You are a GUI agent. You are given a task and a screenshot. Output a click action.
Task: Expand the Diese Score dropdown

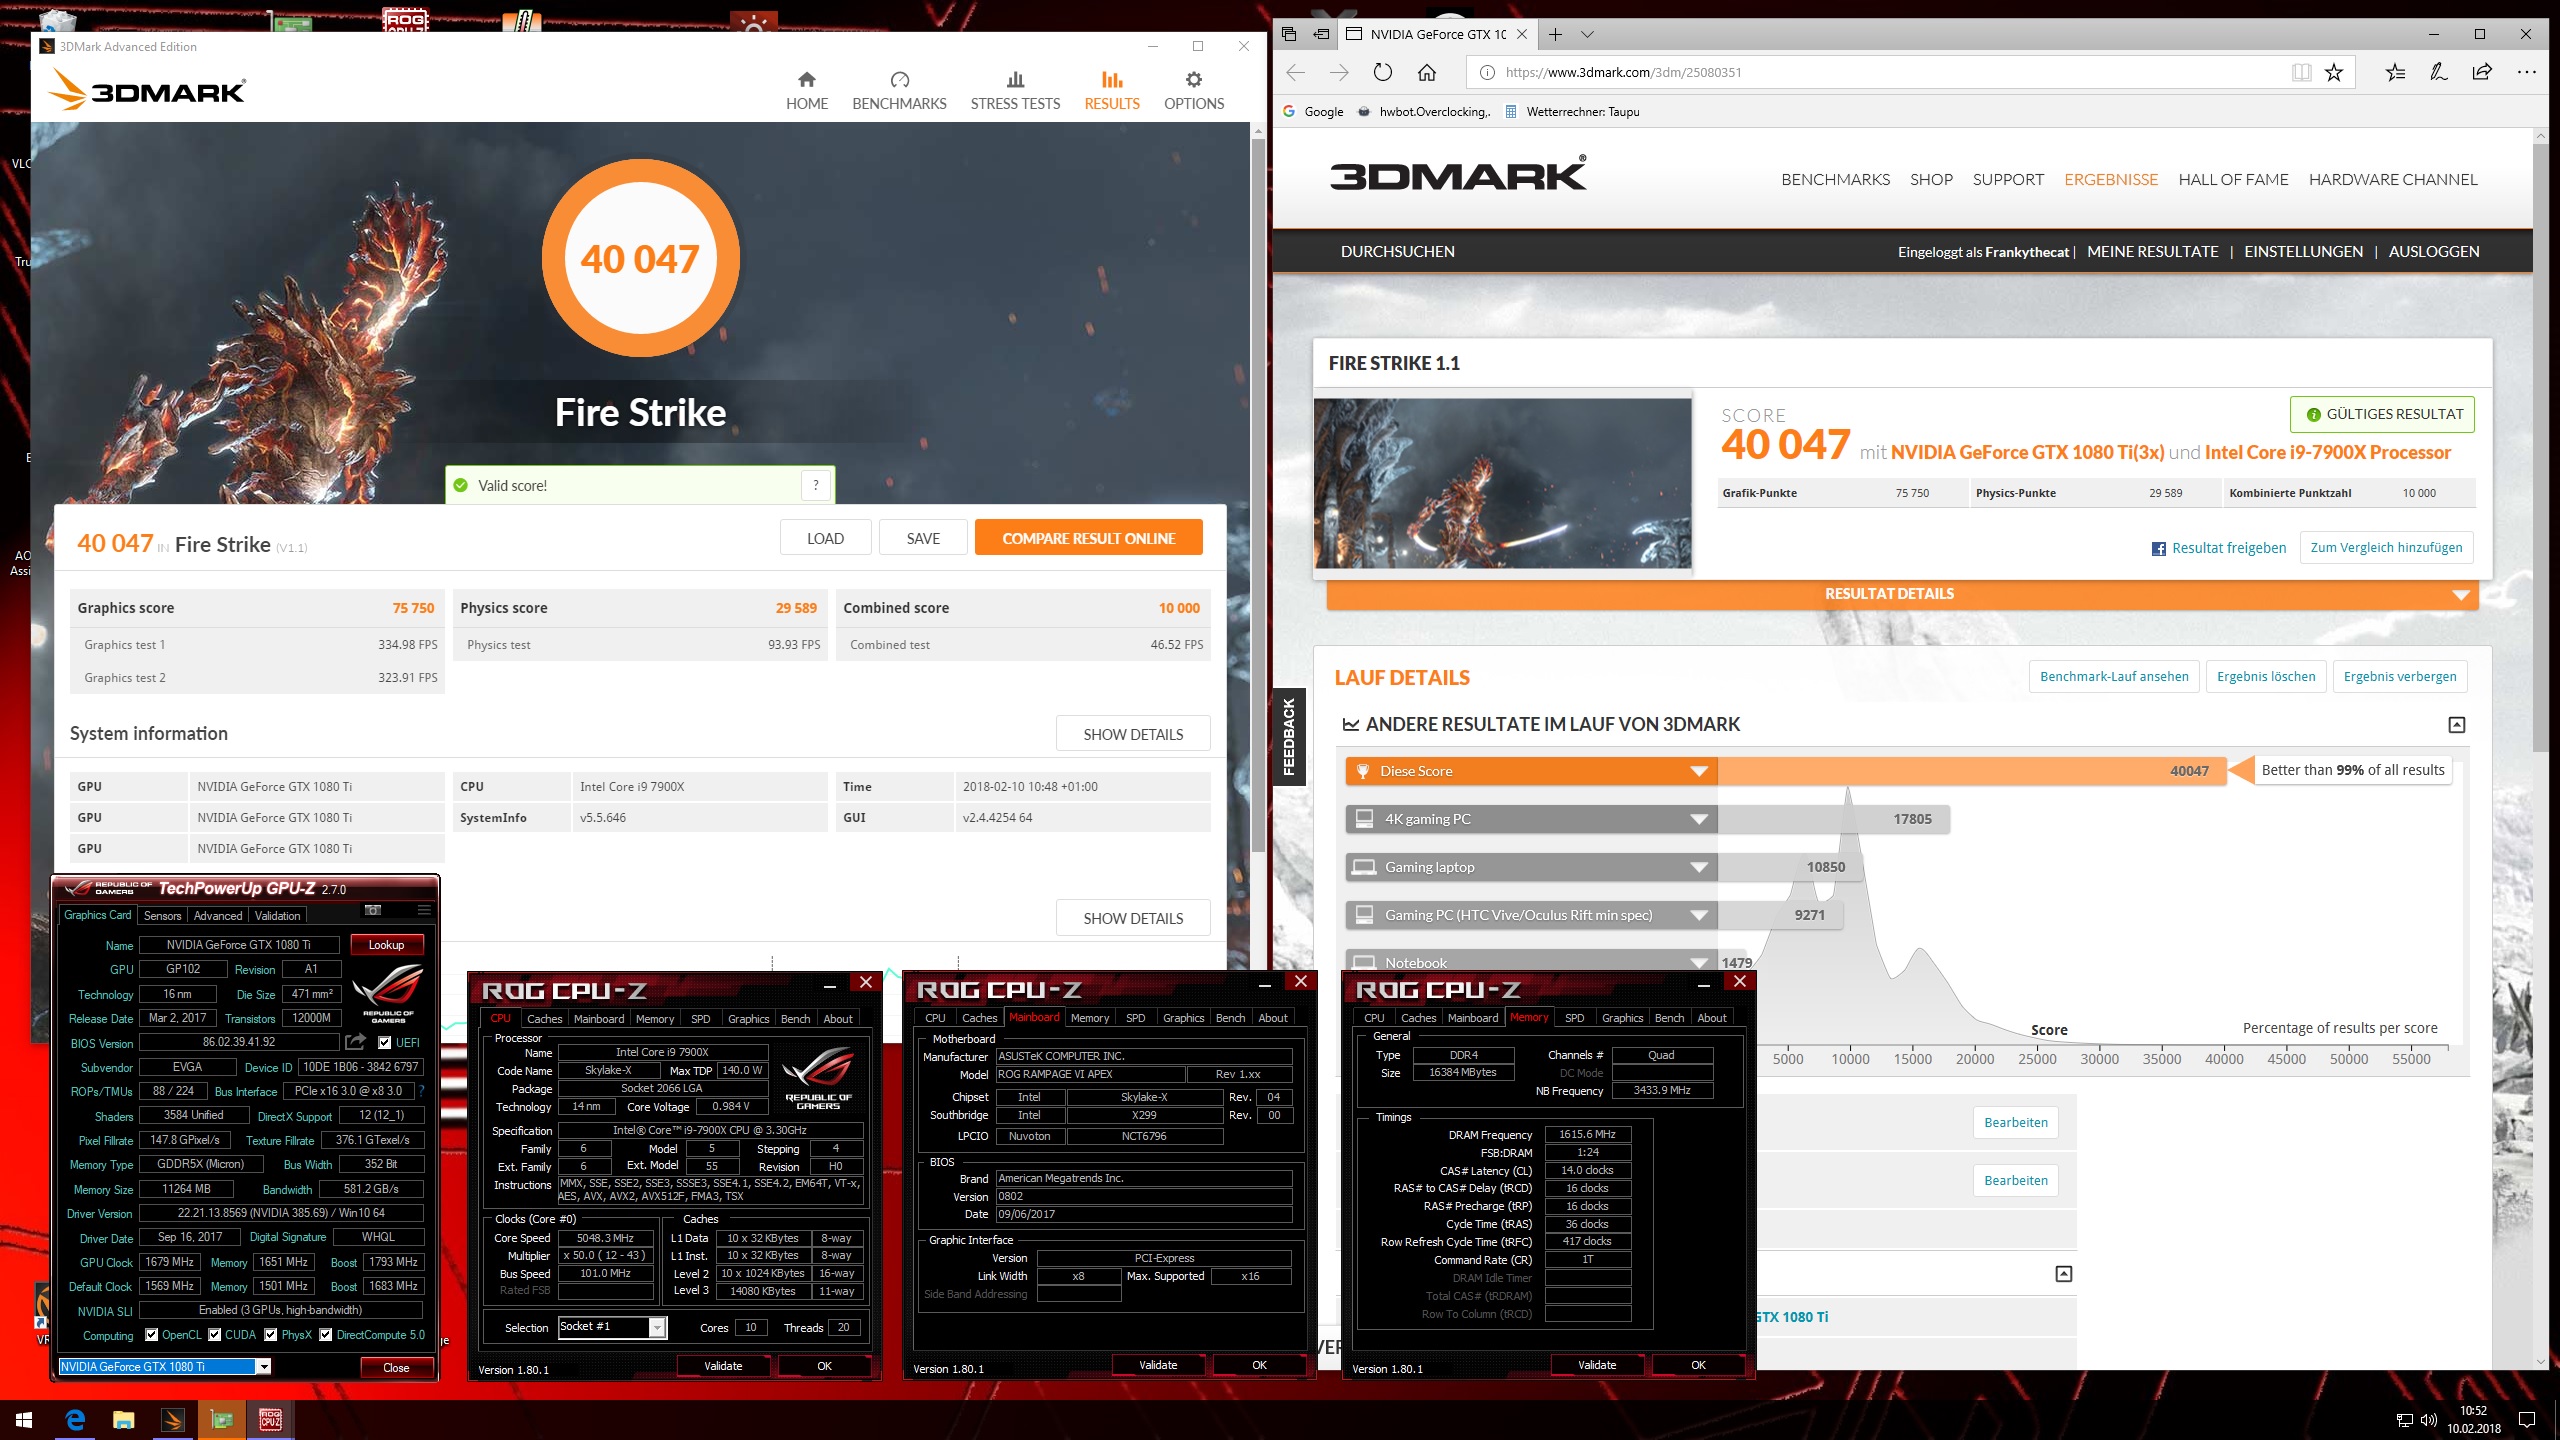[1698, 771]
